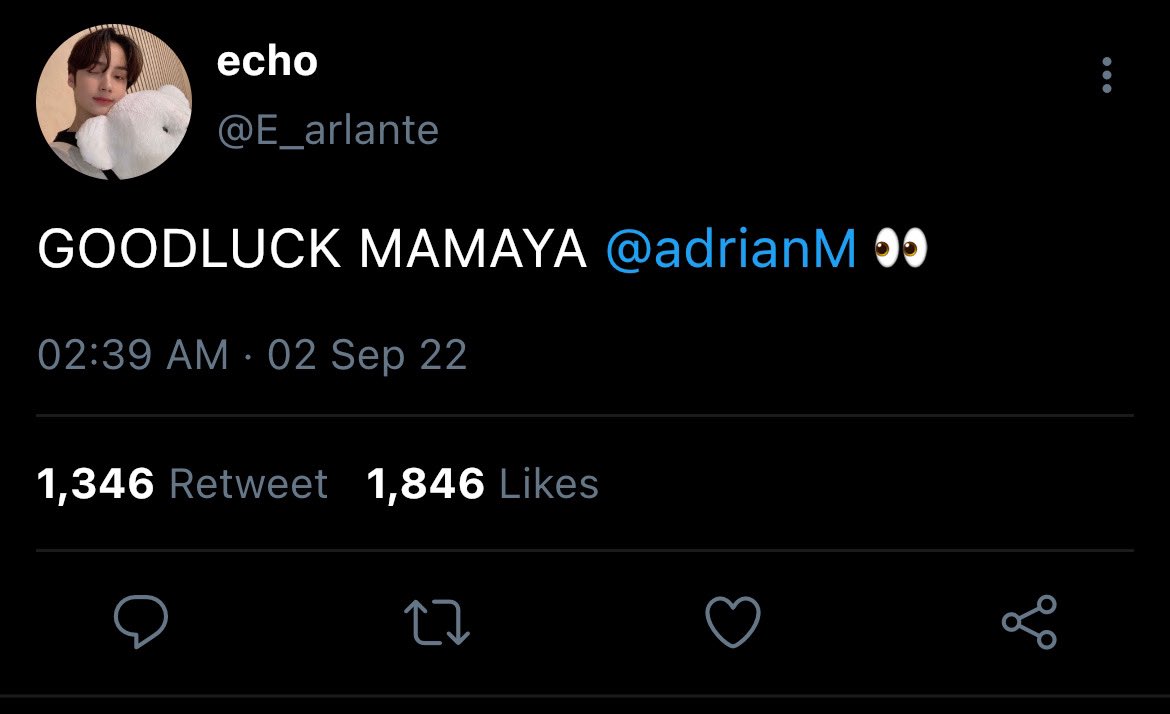Click the word MAMAYA in the tweet
The width and height of the screenshot is (1170, 714).
tap(473, 248)
